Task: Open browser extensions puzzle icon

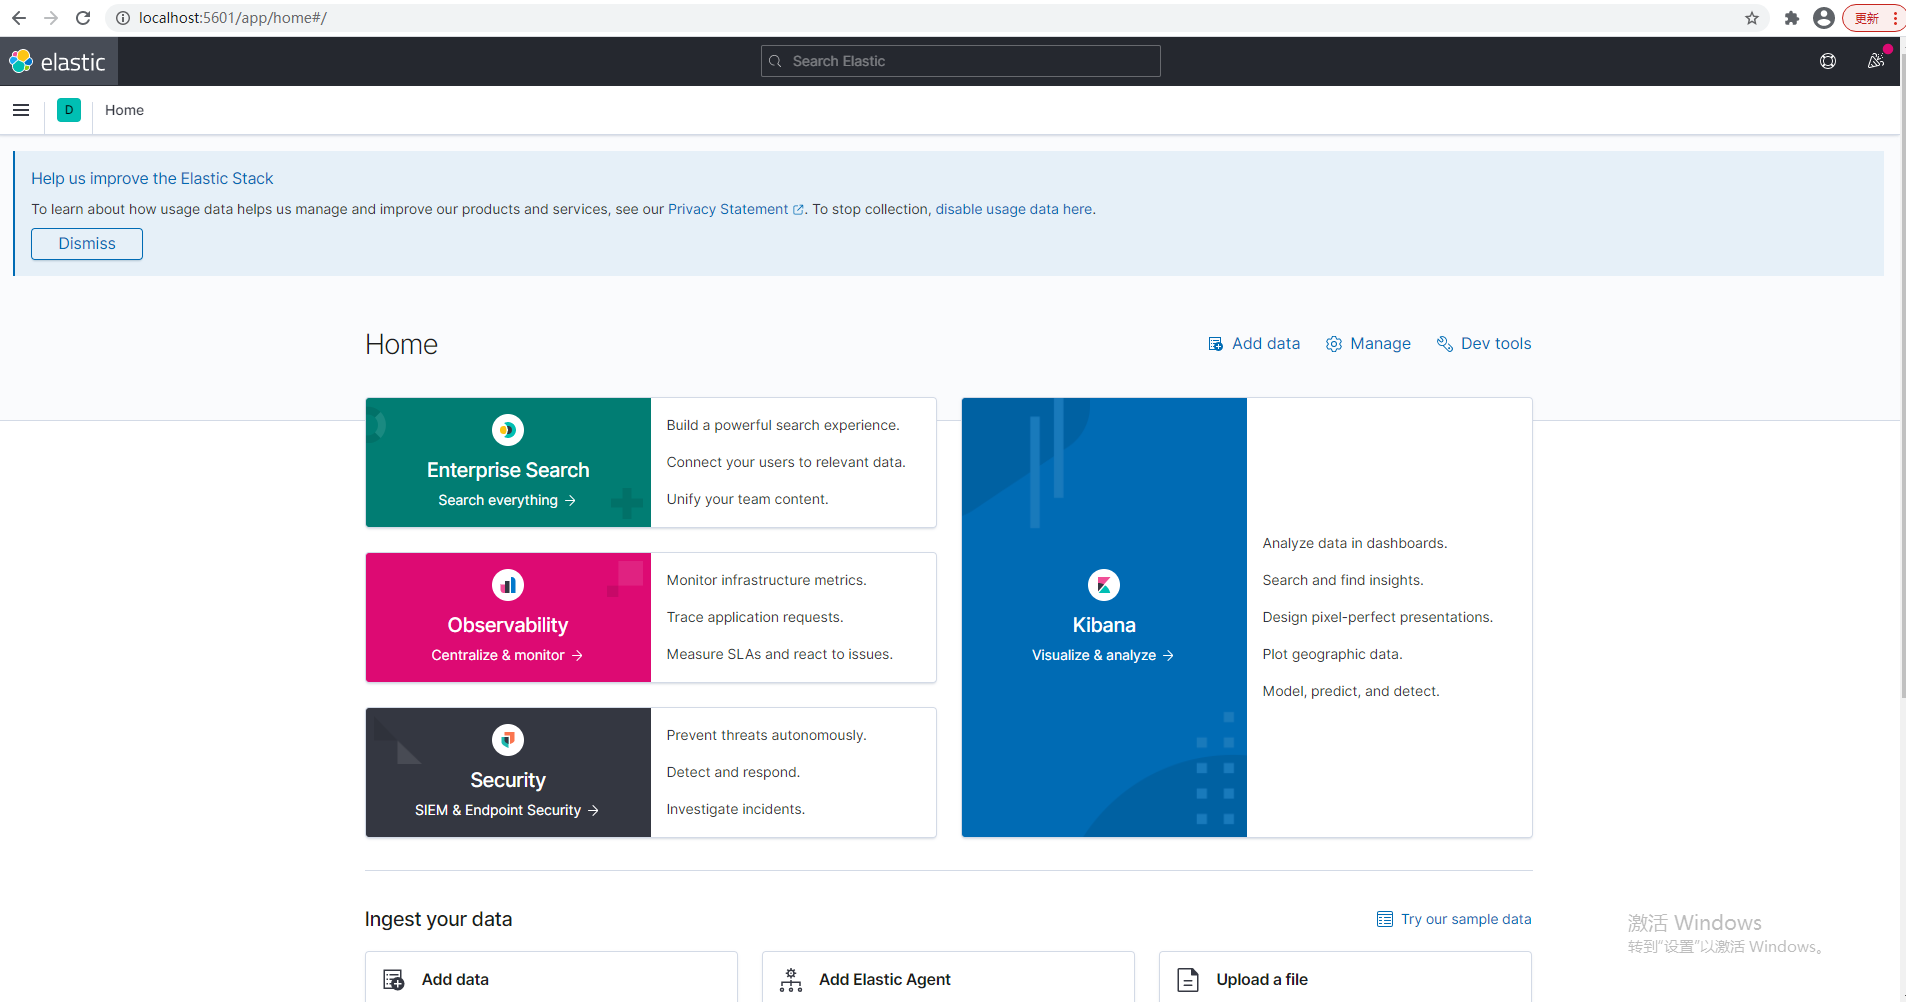Action: (x=1792, y=18)
